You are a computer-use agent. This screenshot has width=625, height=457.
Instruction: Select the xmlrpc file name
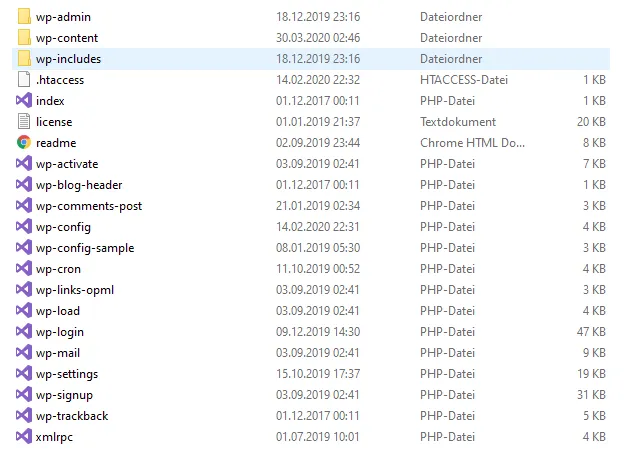pyautogui.click(x=55, y=437)
